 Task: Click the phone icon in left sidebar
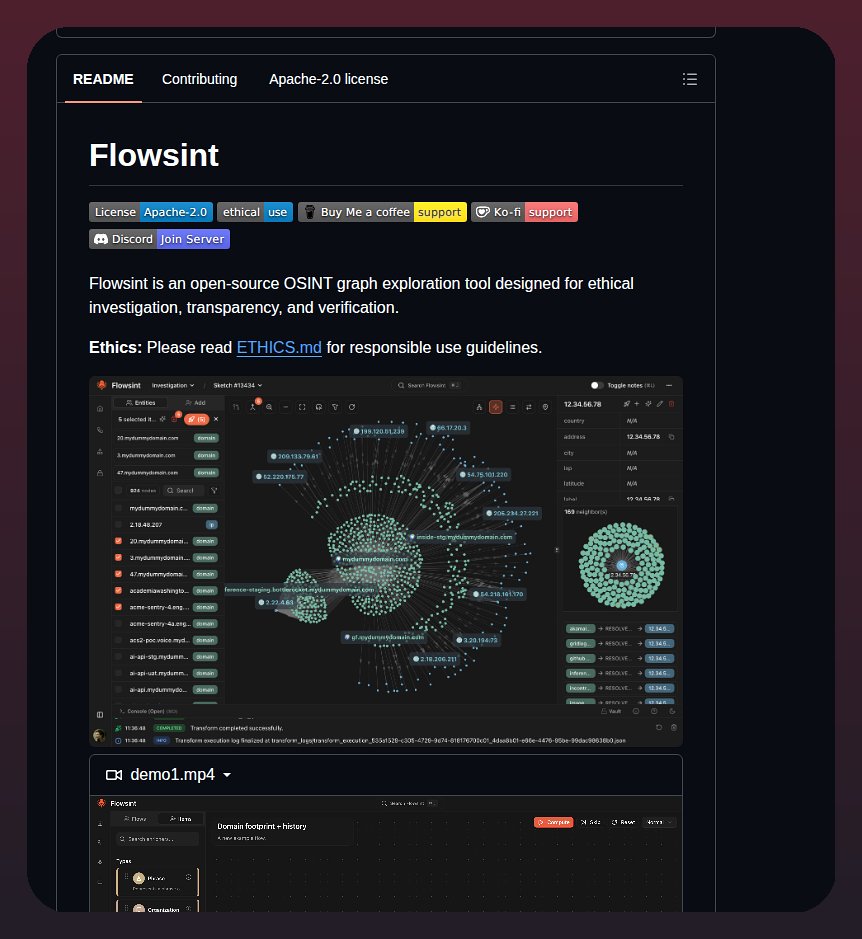click(x=99, y=430)
